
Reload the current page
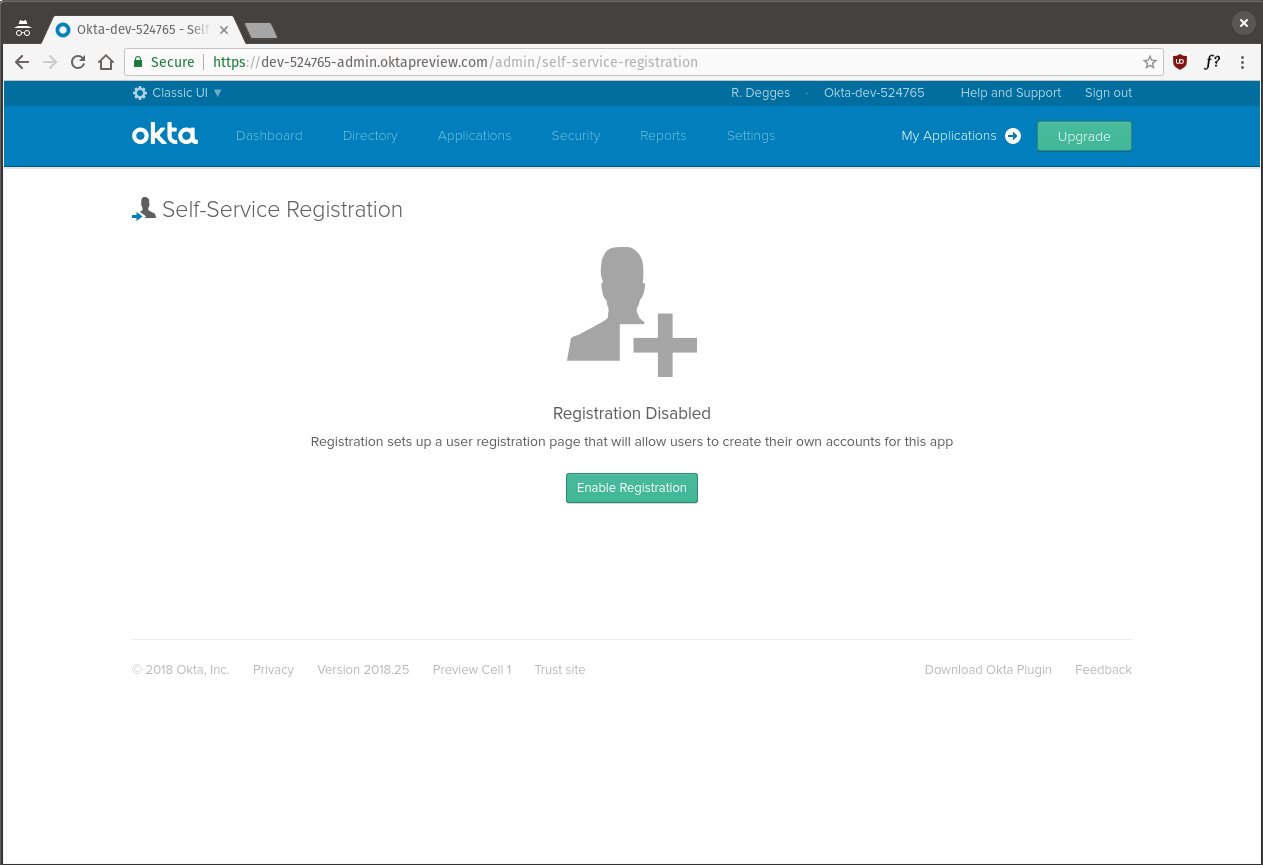[x=78, y=61]
